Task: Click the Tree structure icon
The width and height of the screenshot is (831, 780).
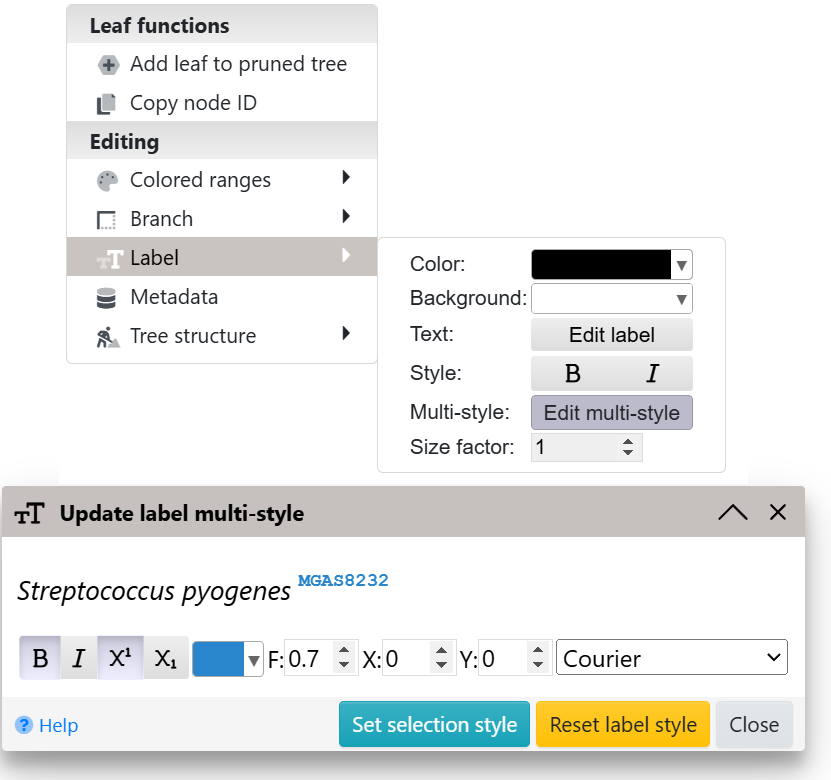Action: coord(107,337)
